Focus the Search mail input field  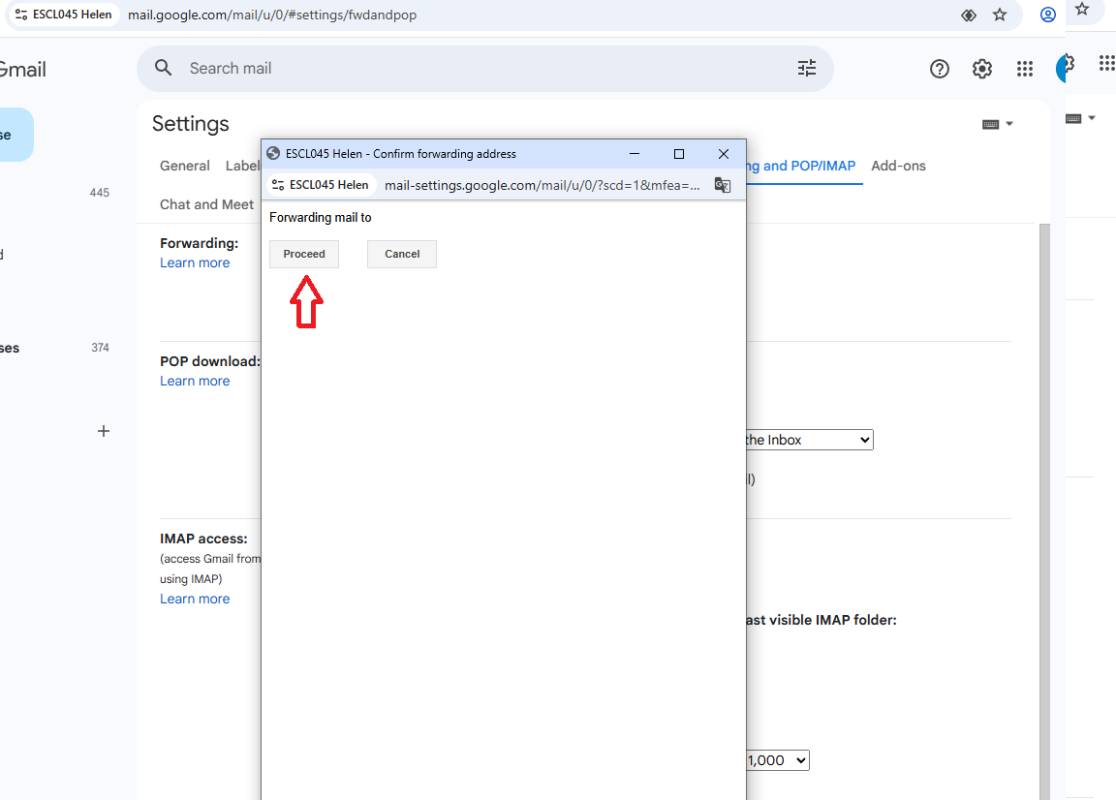[x=480, y=68]
